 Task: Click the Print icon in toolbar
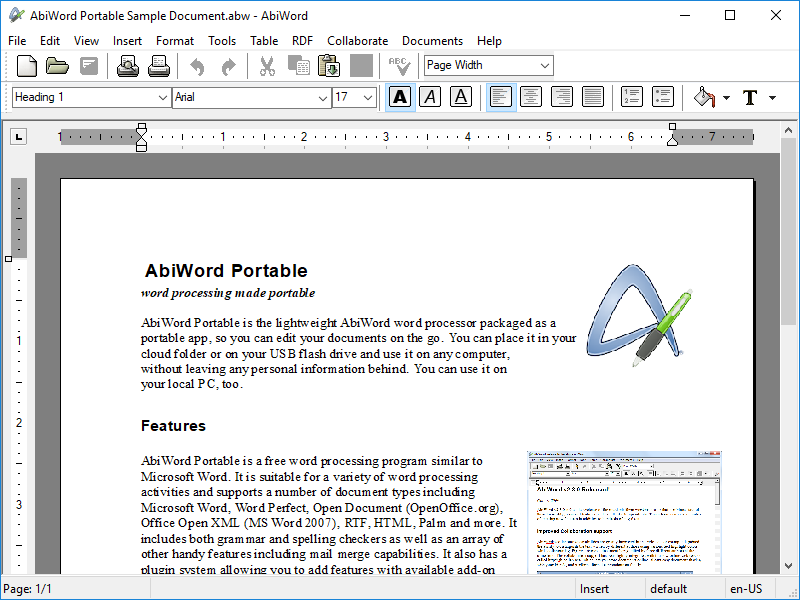point(158,66)
